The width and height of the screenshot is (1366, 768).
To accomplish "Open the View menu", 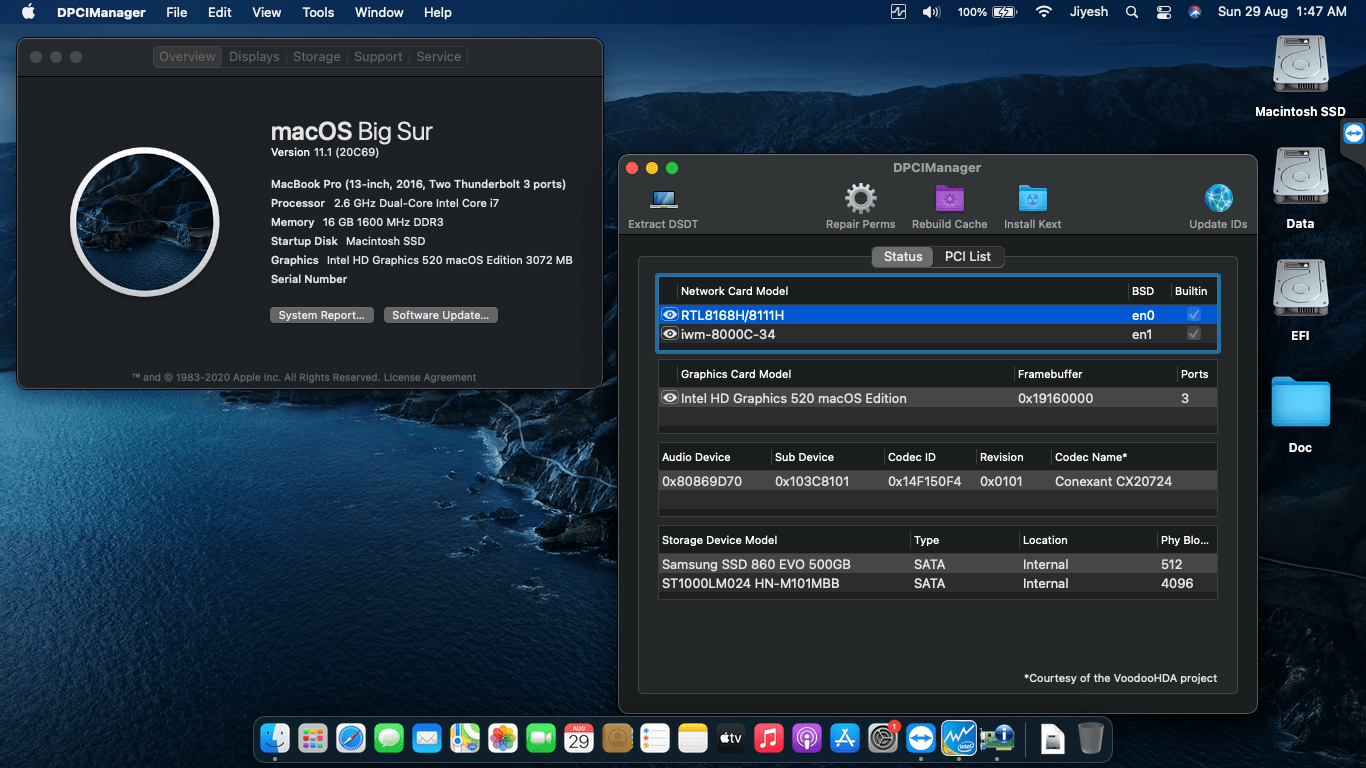I will 266,12.
